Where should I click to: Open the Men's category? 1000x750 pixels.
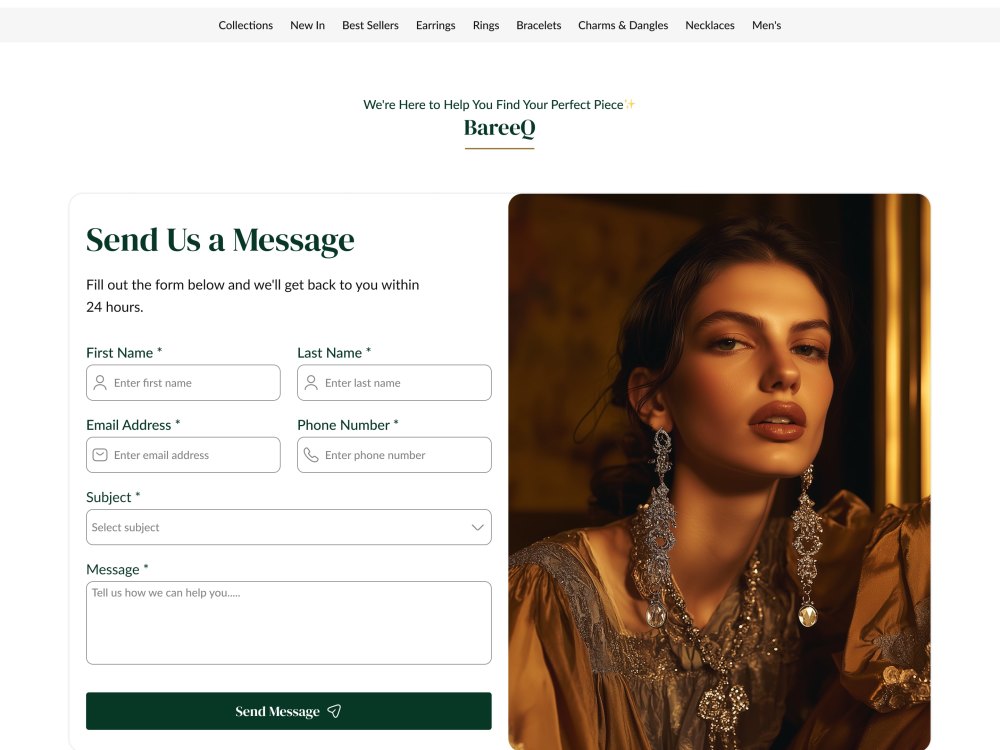(x=767, y=25)
